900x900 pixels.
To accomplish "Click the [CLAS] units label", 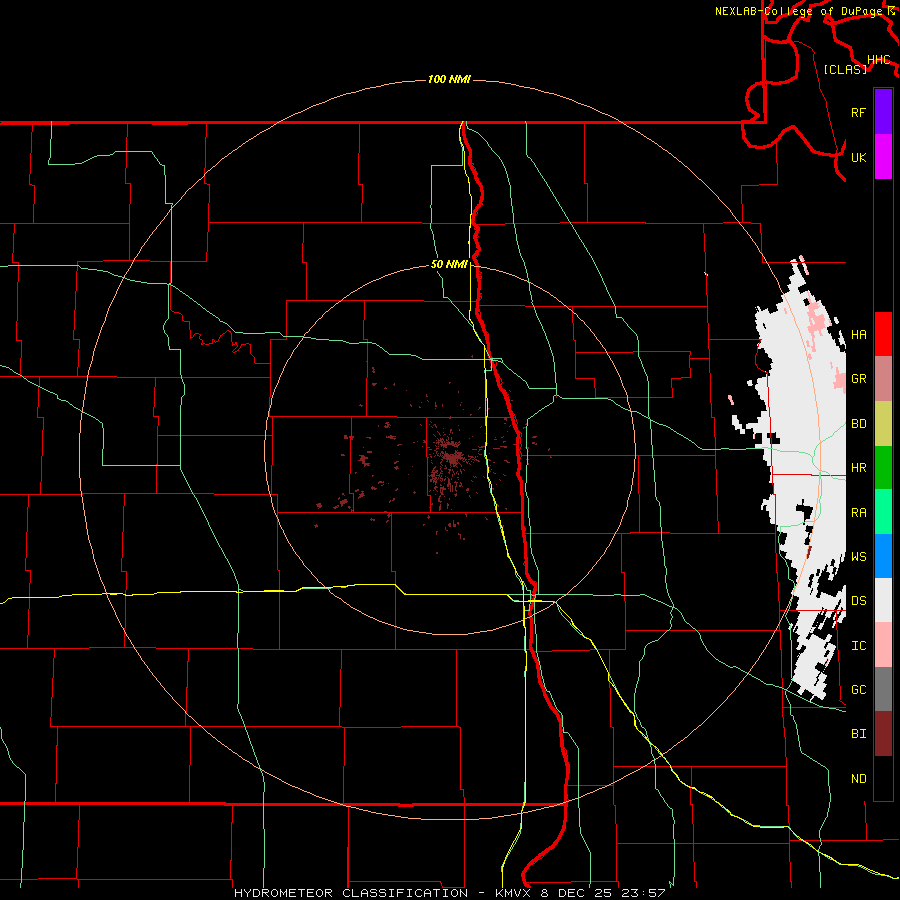I will [845, 69].
